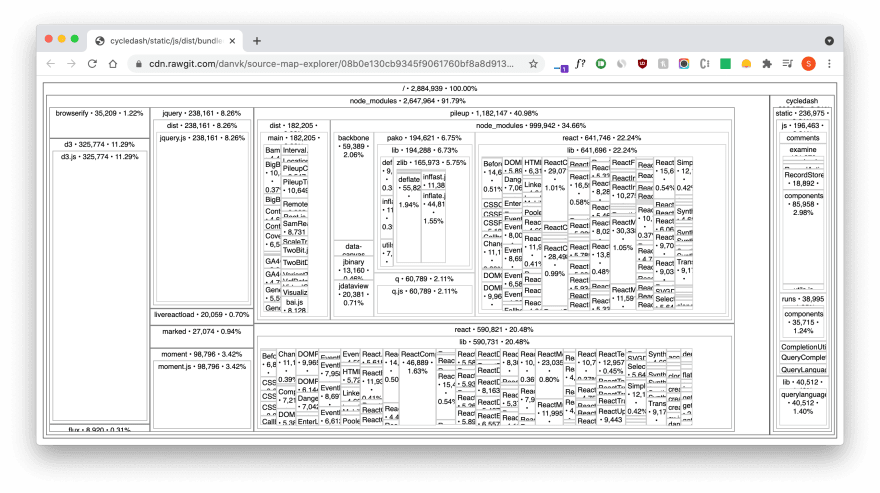Viewport: 880px width, 493px height.
Task: Click the f? font finder extension
Action: point(580,63)
